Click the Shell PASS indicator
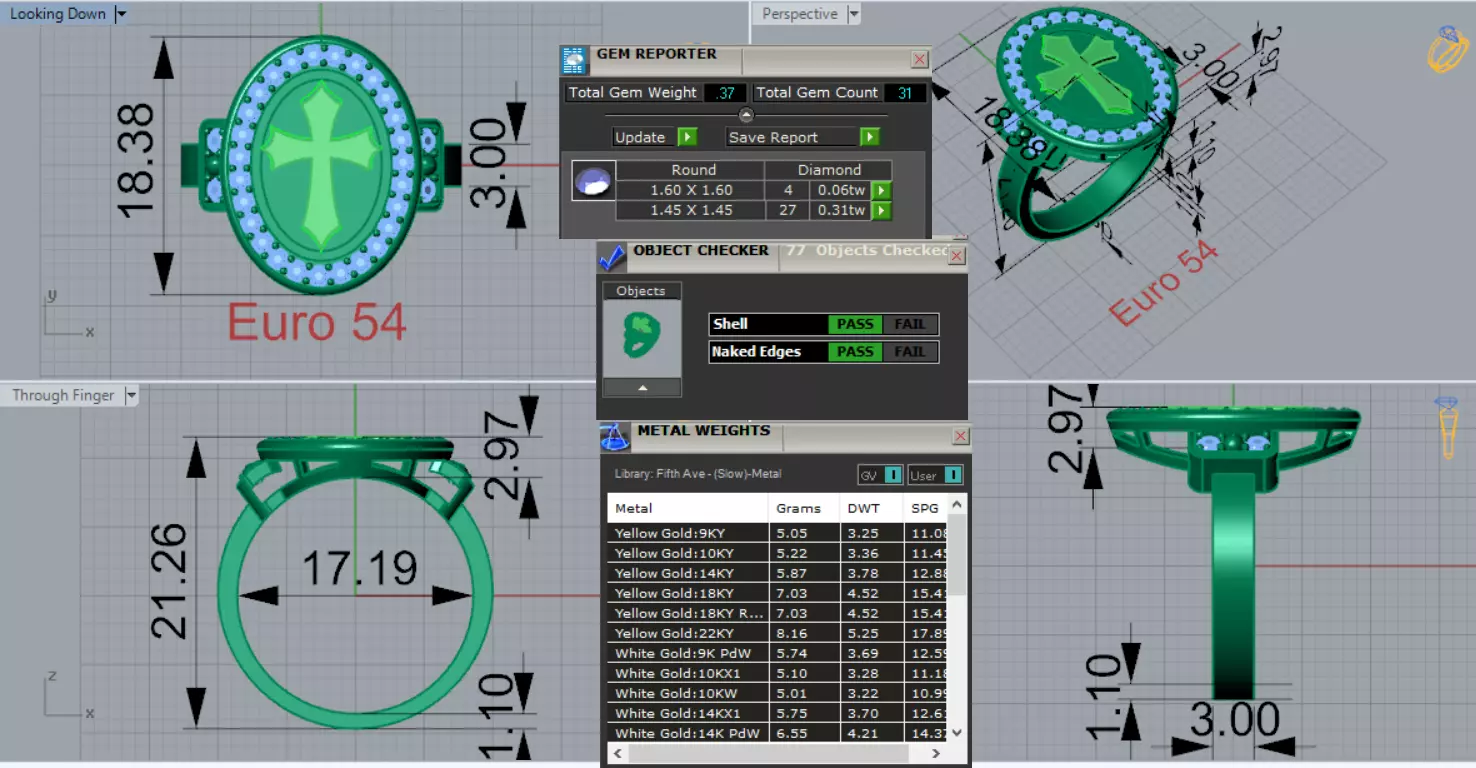The height and width of the screenshot is (768, 1476). coord(855,324)
